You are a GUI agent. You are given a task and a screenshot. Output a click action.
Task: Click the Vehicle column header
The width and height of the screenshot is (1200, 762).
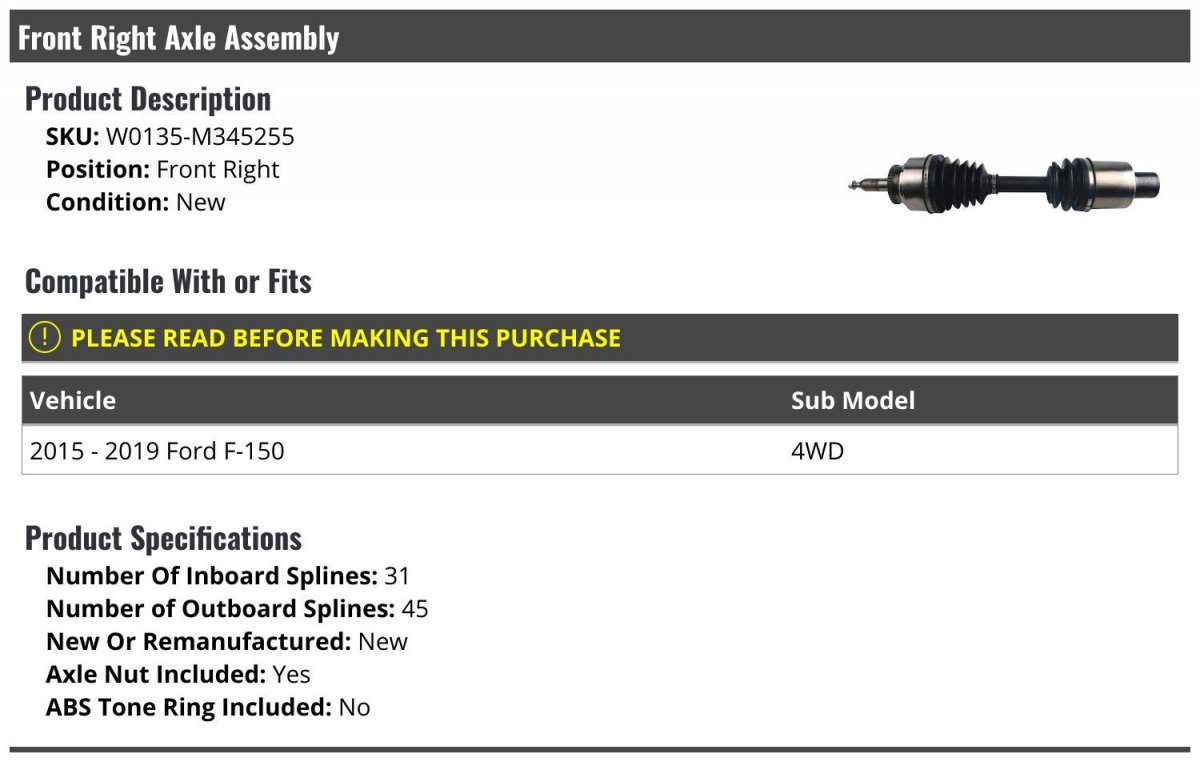(73, 401)
